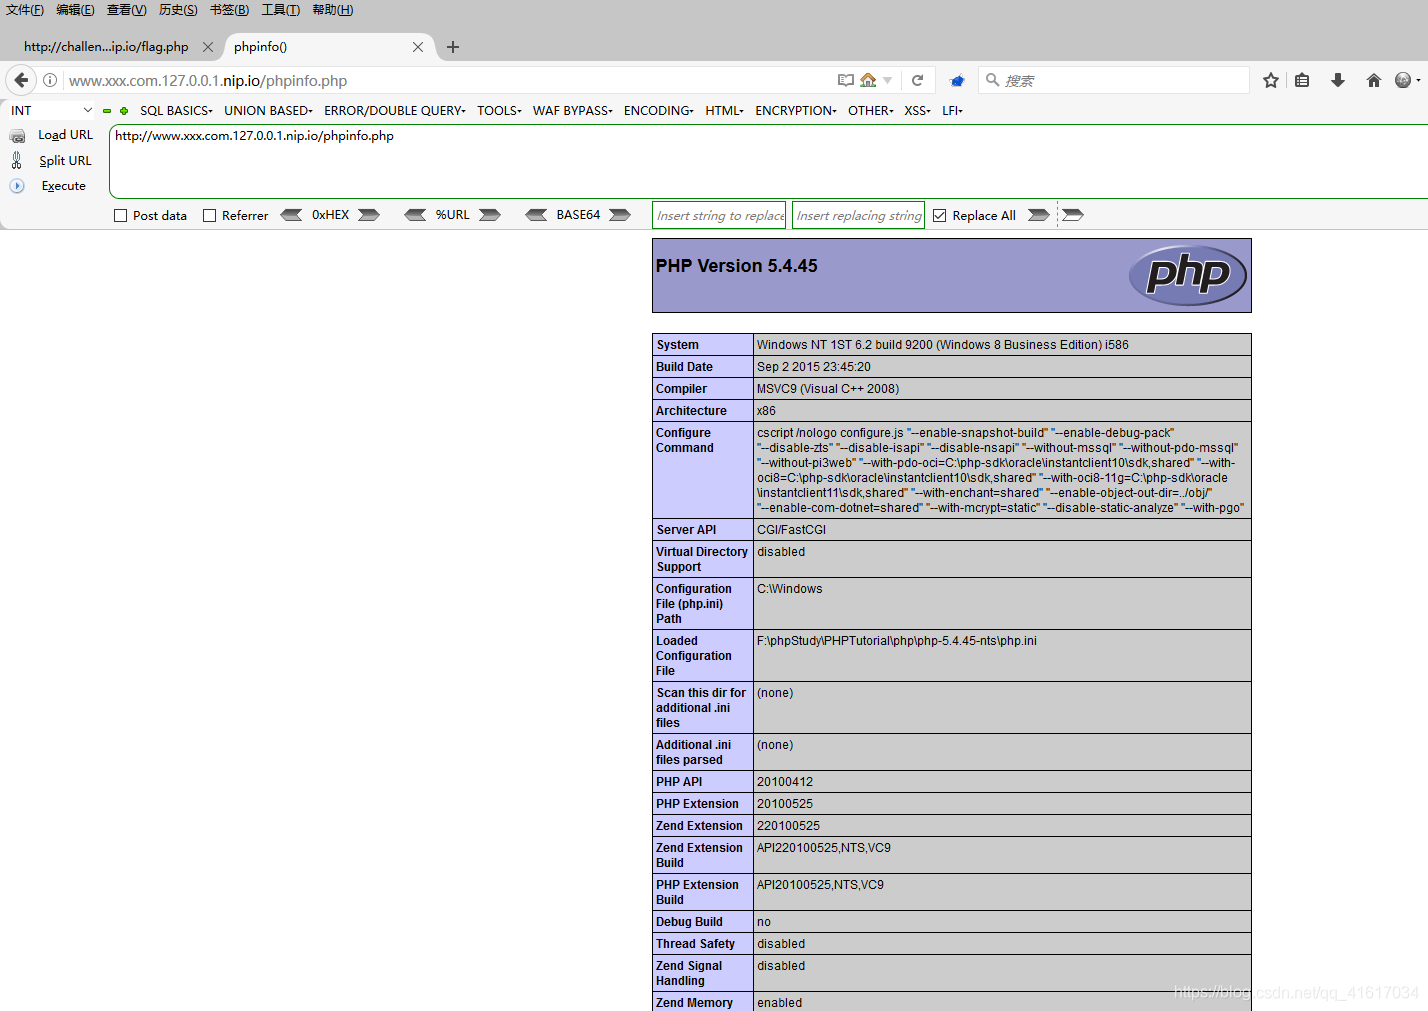Screen dimensions: 1428x1011
Task: Uncheck the Replace All checkbox
Action: (x=940, y=216)
